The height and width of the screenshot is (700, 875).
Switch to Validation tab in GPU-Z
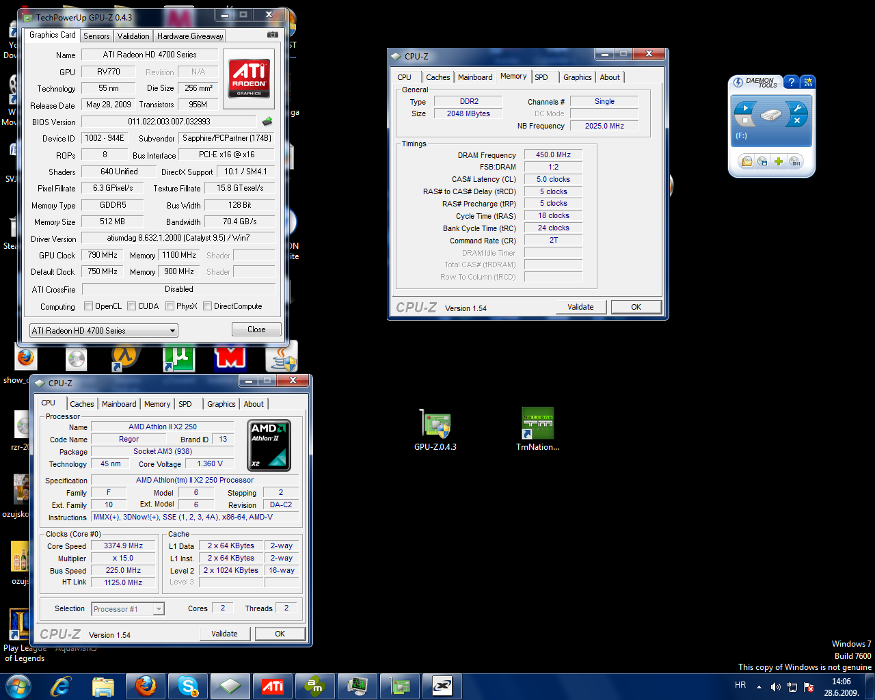point(133,36)
